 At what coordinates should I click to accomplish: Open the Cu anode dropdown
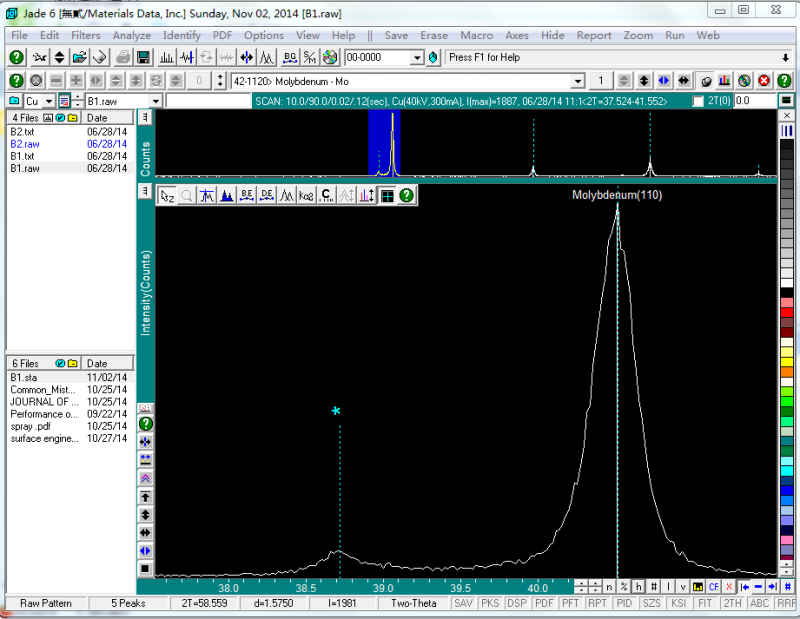[x=47, y=101]
